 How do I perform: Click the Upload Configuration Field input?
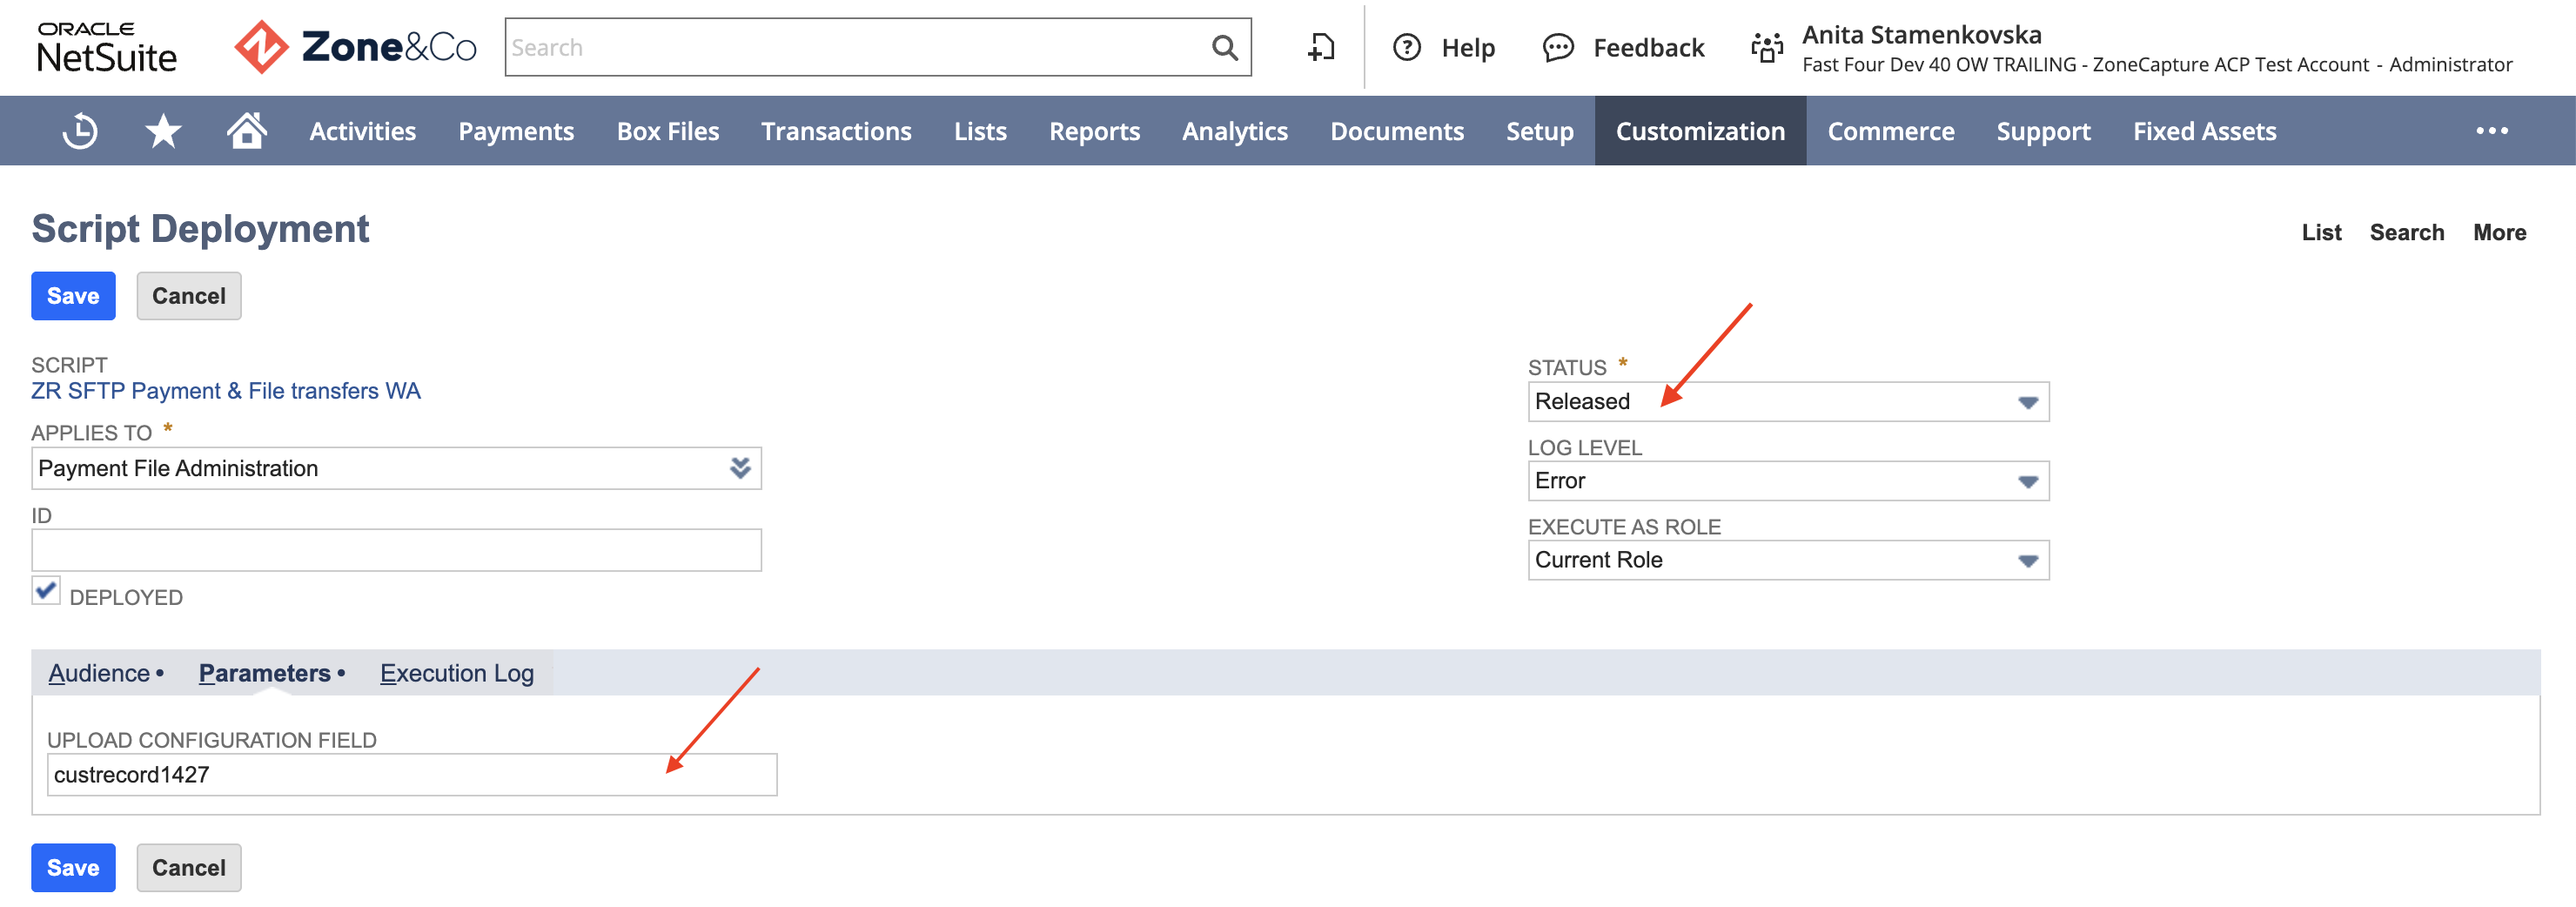click(412, 775)
